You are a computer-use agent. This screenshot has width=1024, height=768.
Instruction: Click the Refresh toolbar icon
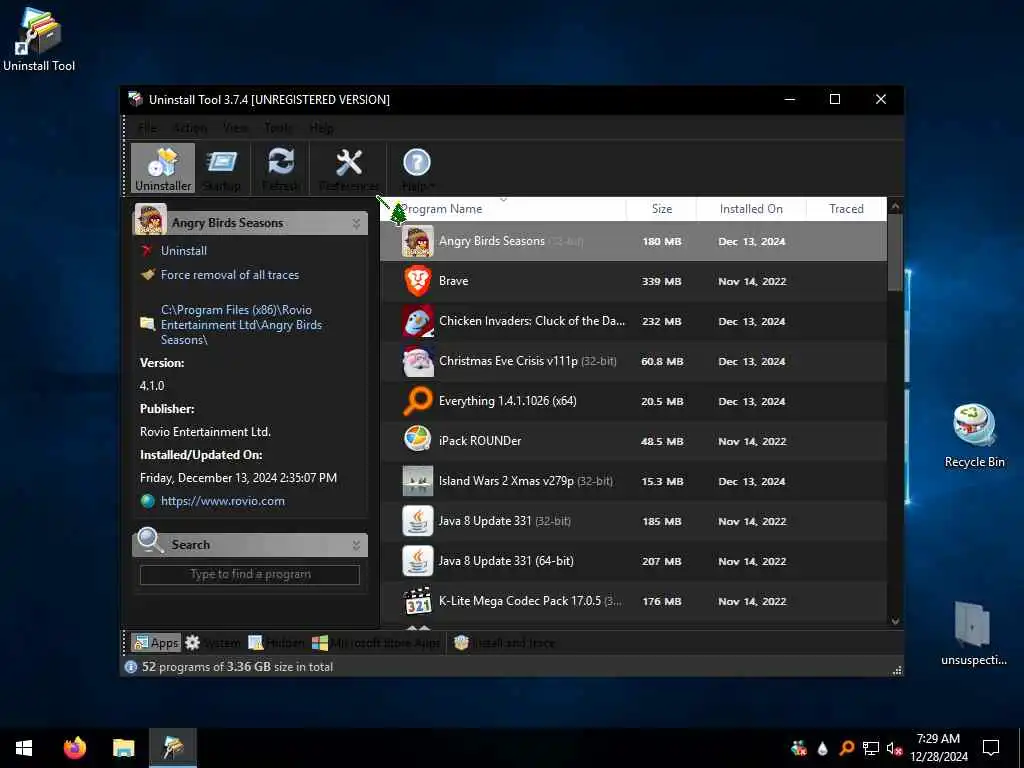(281, 168)
